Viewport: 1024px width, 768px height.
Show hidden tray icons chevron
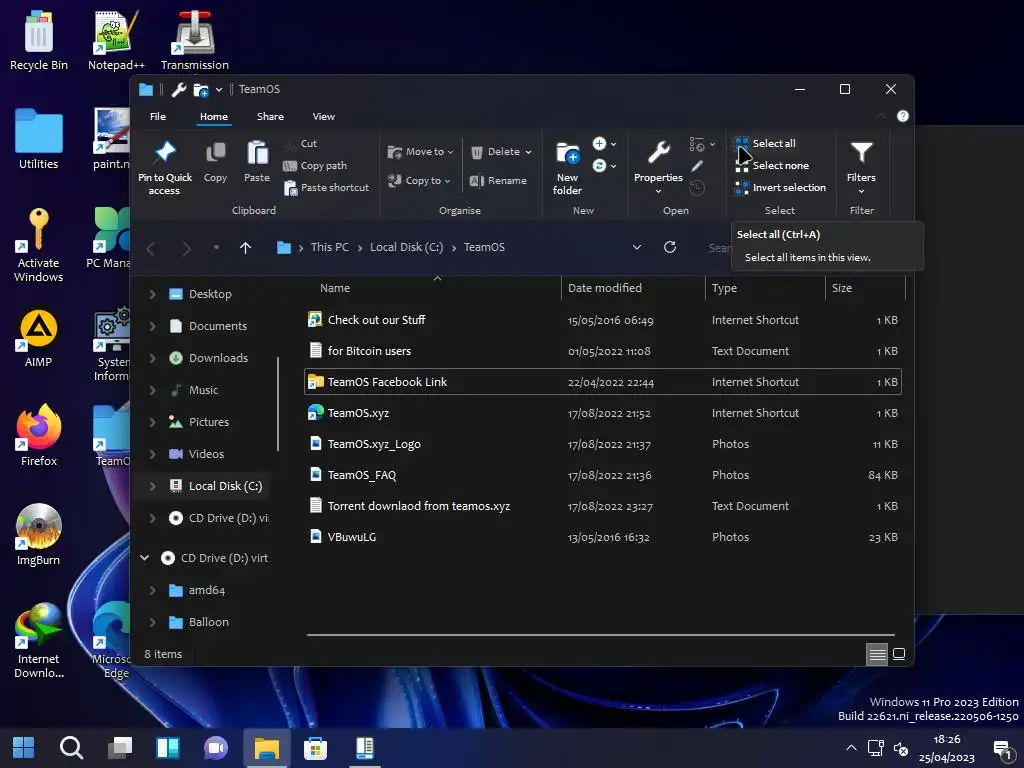(x=851, y=748)
